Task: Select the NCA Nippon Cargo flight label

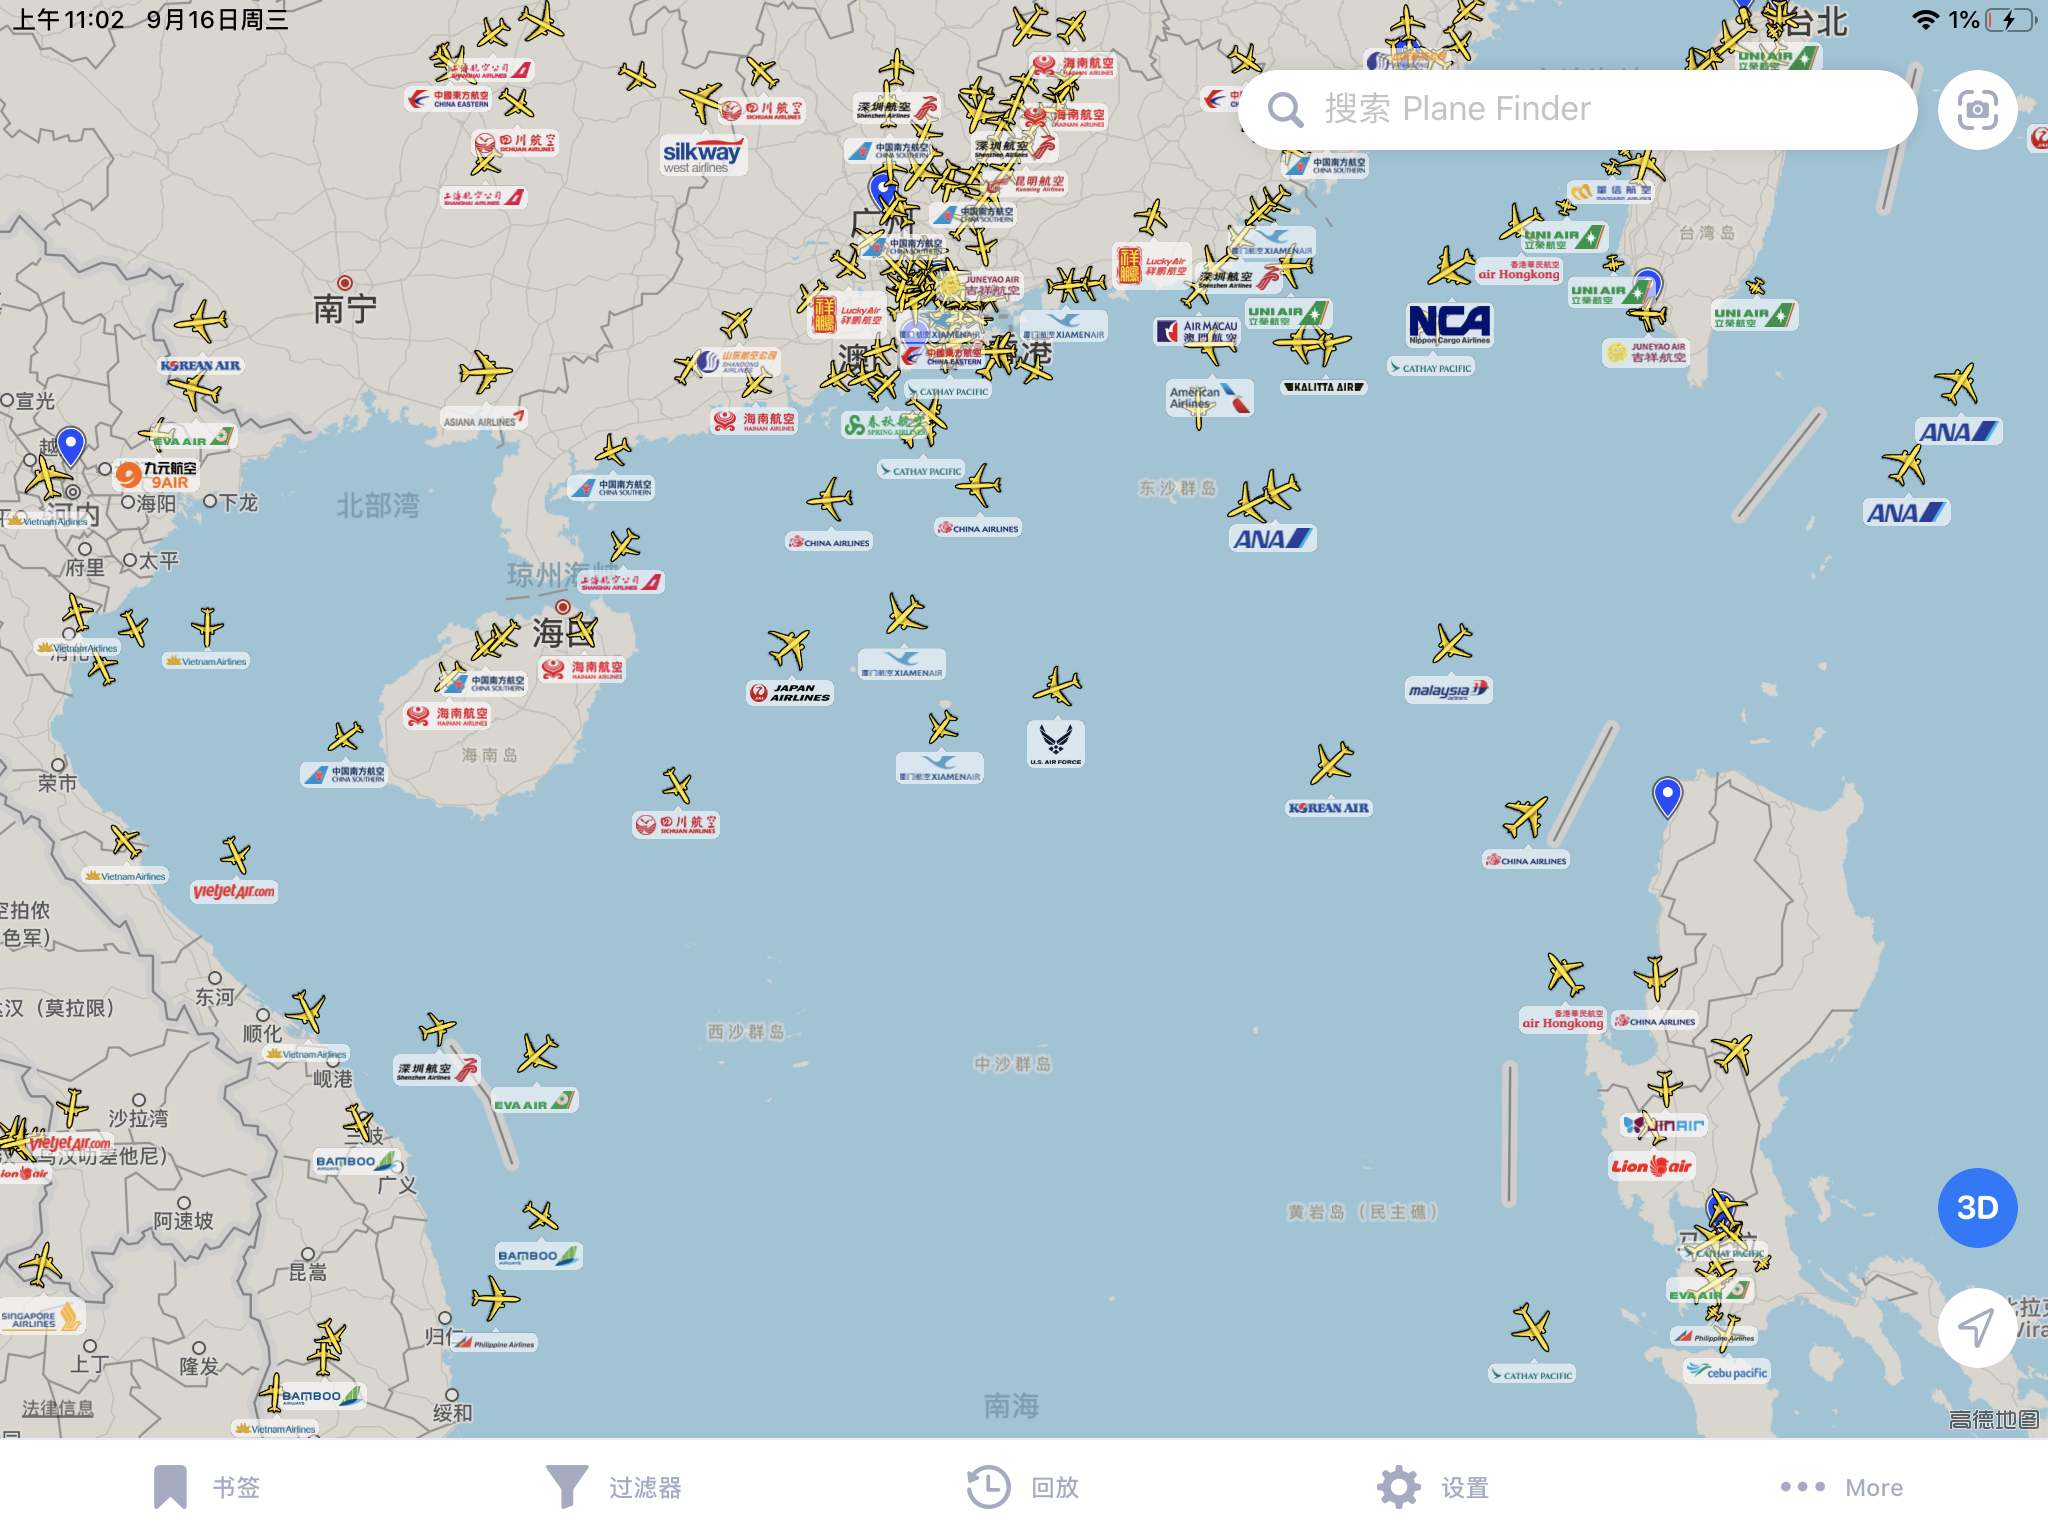Action: pyautogui.click(x=1449, y=324)
